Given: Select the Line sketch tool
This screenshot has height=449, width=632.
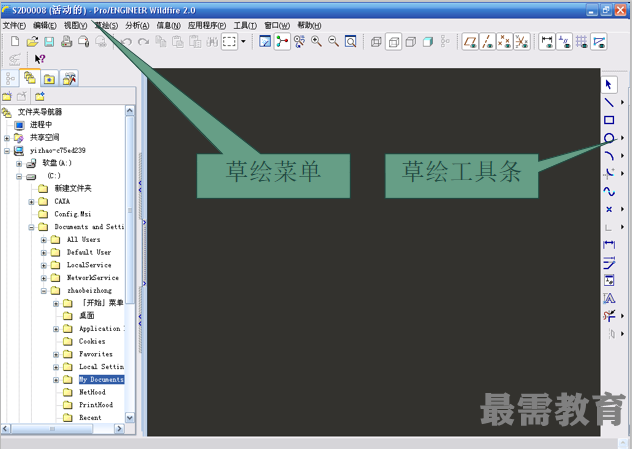Looking at the screenshot, I should point(609,102).
